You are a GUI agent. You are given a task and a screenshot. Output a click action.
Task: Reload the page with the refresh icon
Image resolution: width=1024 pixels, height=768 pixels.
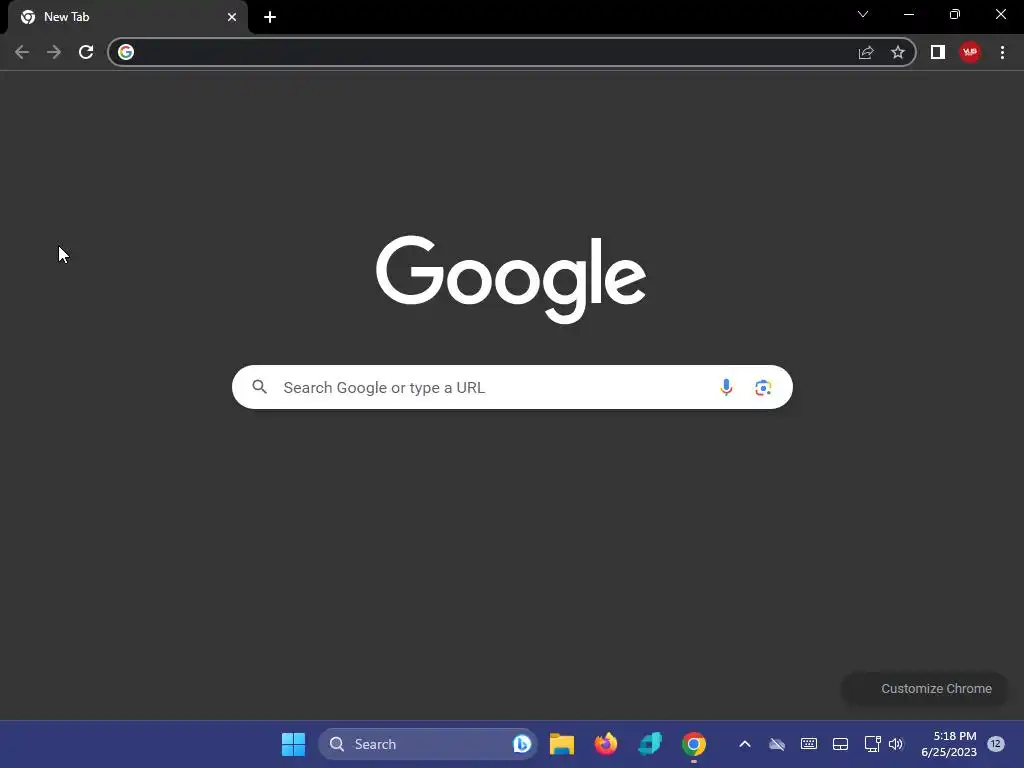86,52
